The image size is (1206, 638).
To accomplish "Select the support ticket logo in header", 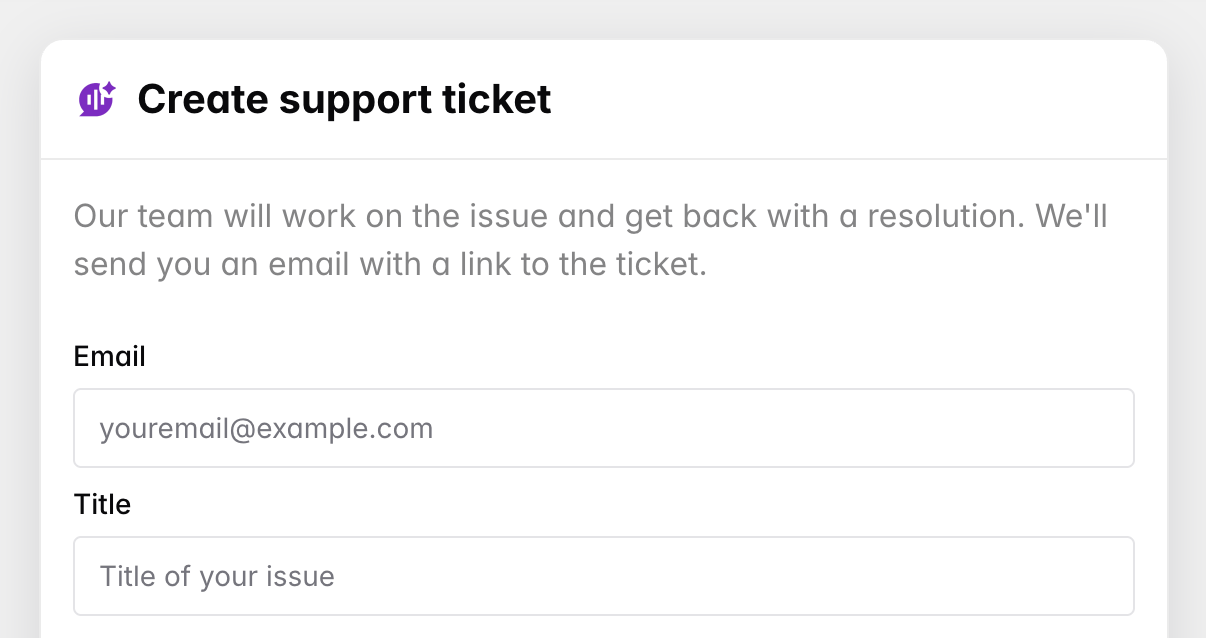I will 97,99.
